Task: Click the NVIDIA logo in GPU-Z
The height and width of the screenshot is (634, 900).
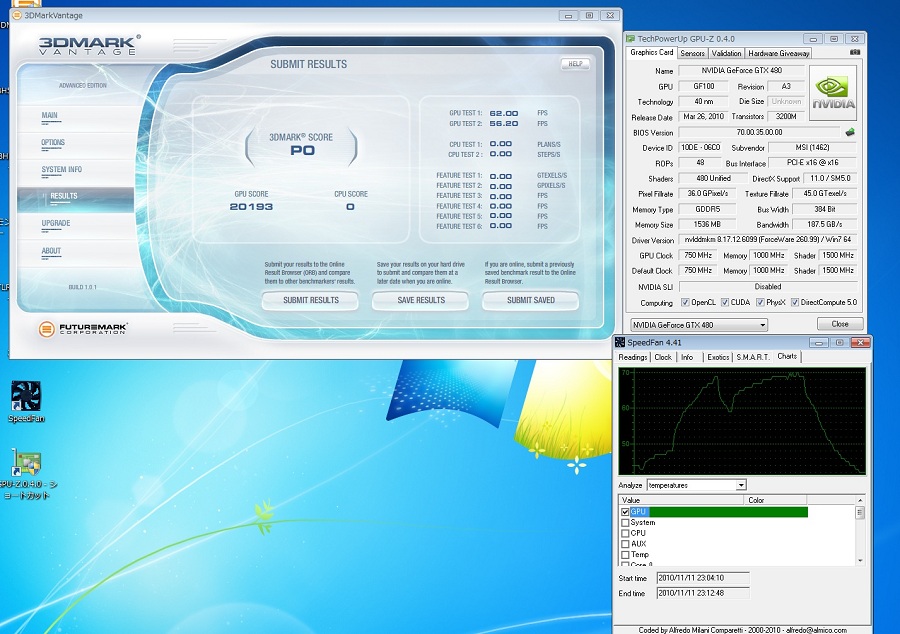Action: (833, 90)
